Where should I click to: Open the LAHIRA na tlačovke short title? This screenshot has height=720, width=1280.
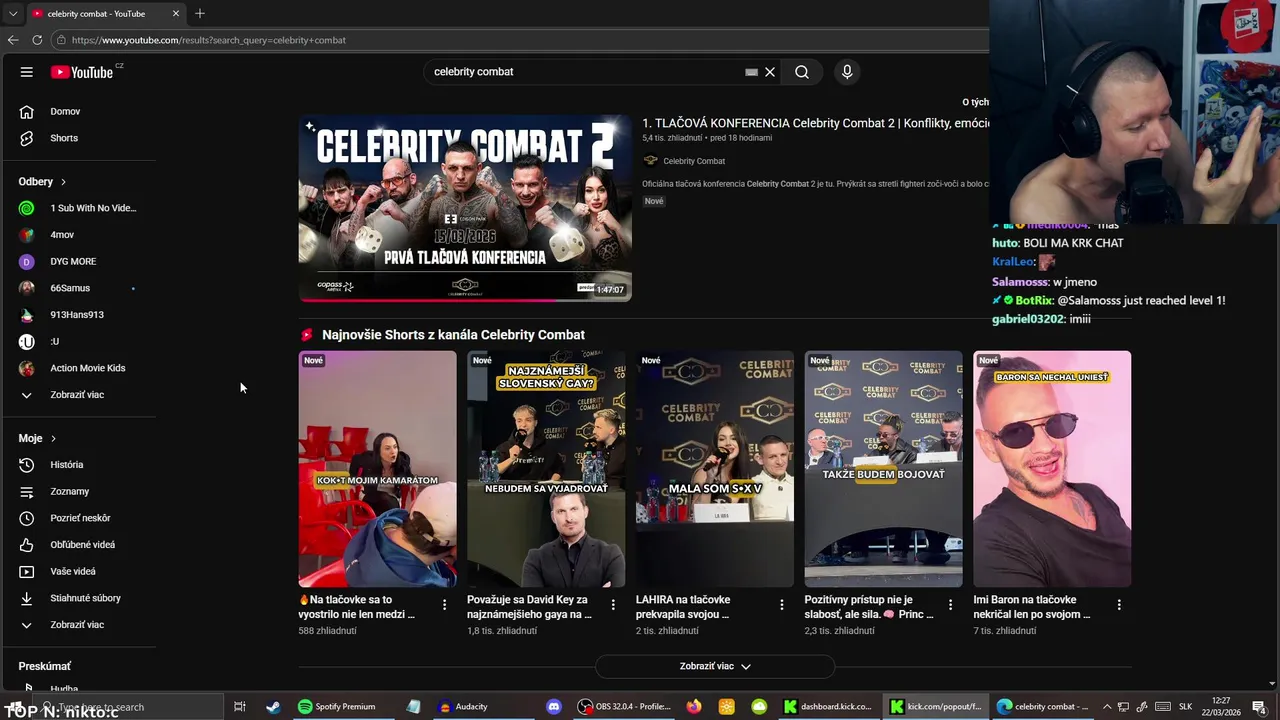[x=683, y=607]
